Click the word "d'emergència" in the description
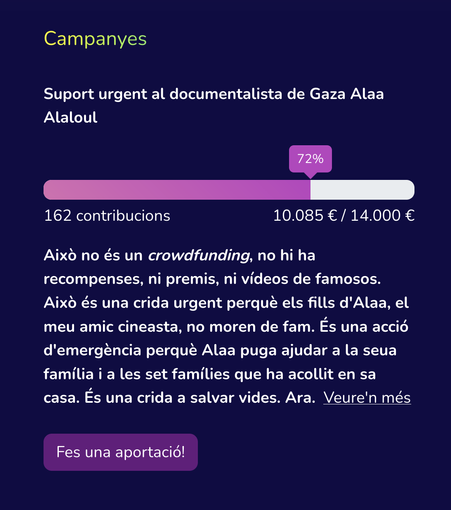Screen dimensions: 451x510 tap(92, 351)
